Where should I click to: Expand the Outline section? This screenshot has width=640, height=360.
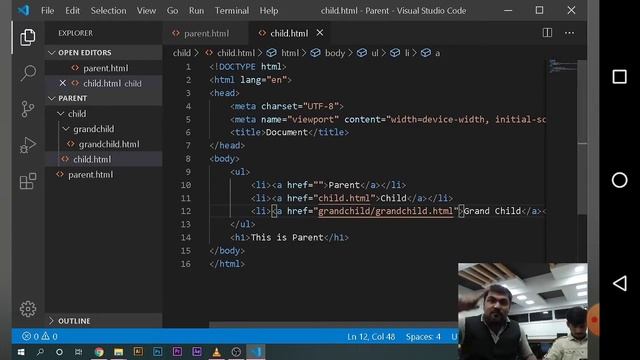[x=104, y=321]
